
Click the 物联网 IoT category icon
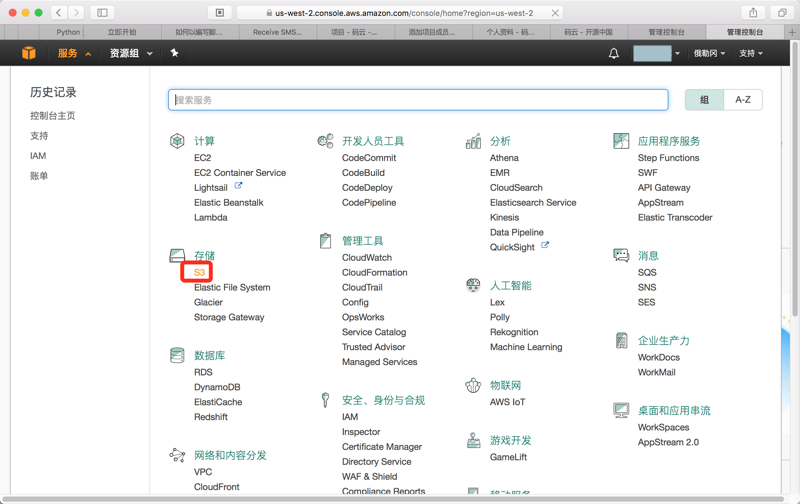(x=473, y=385)
